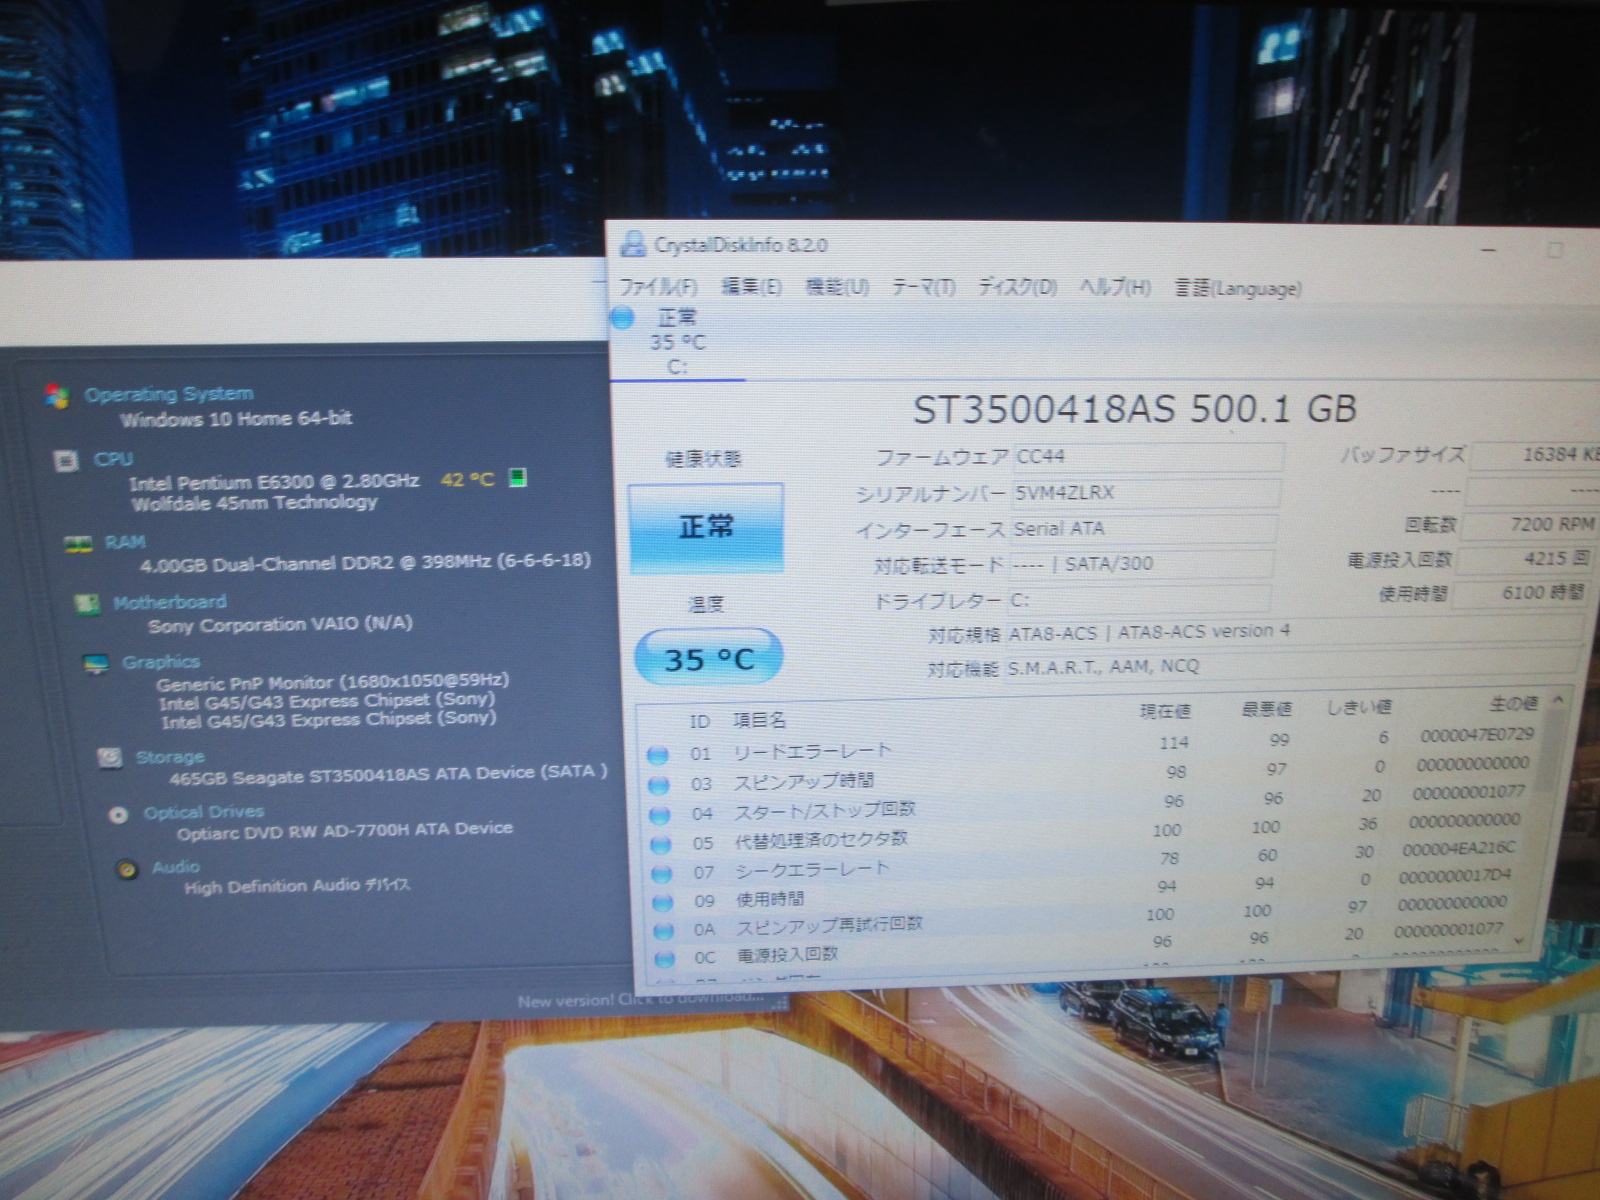Click the Optical Drives disc icon
Viewport: 1600px width, 1200px height.
[x=118, y=814]
